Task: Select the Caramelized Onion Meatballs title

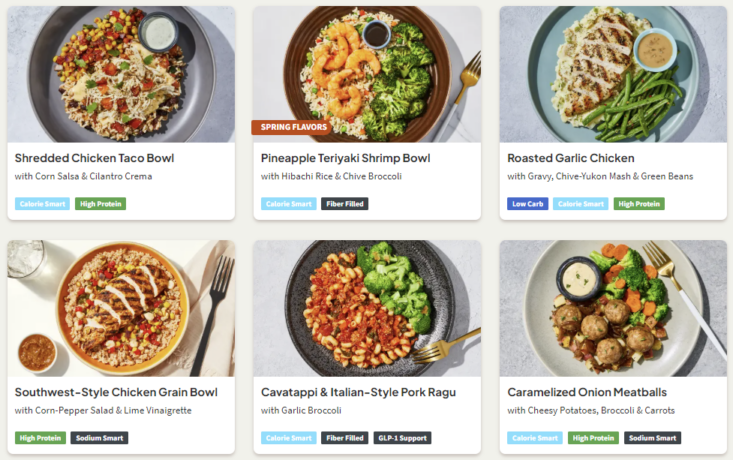Action: 587,392
